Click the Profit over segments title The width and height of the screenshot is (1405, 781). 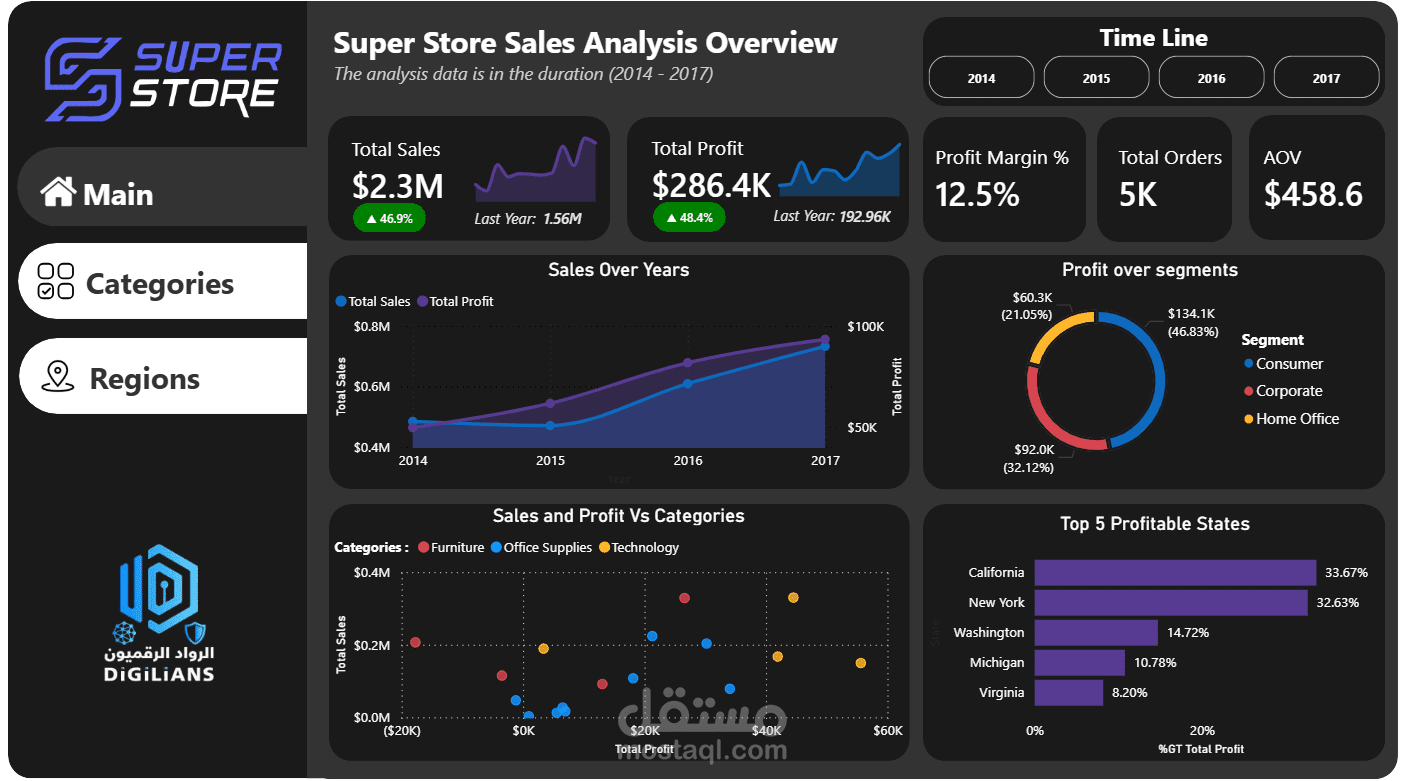[1150, 270]
